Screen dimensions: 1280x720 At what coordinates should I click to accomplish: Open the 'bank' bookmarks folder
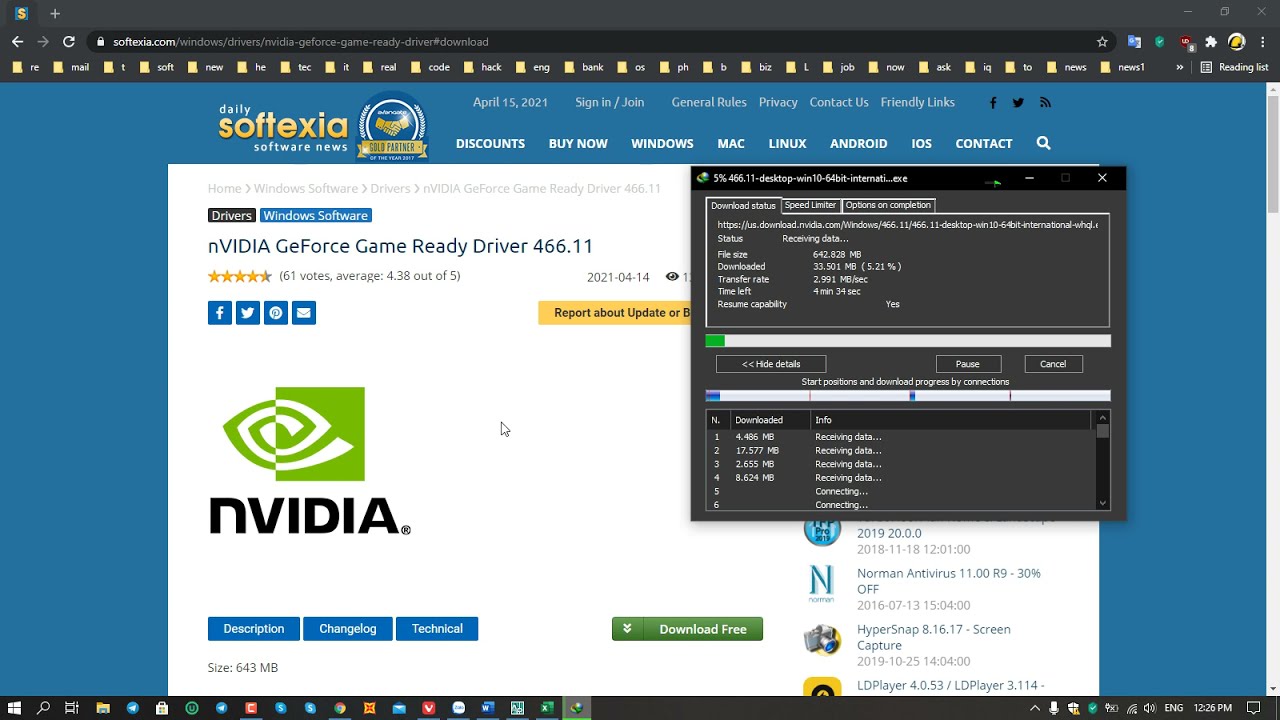584,67
